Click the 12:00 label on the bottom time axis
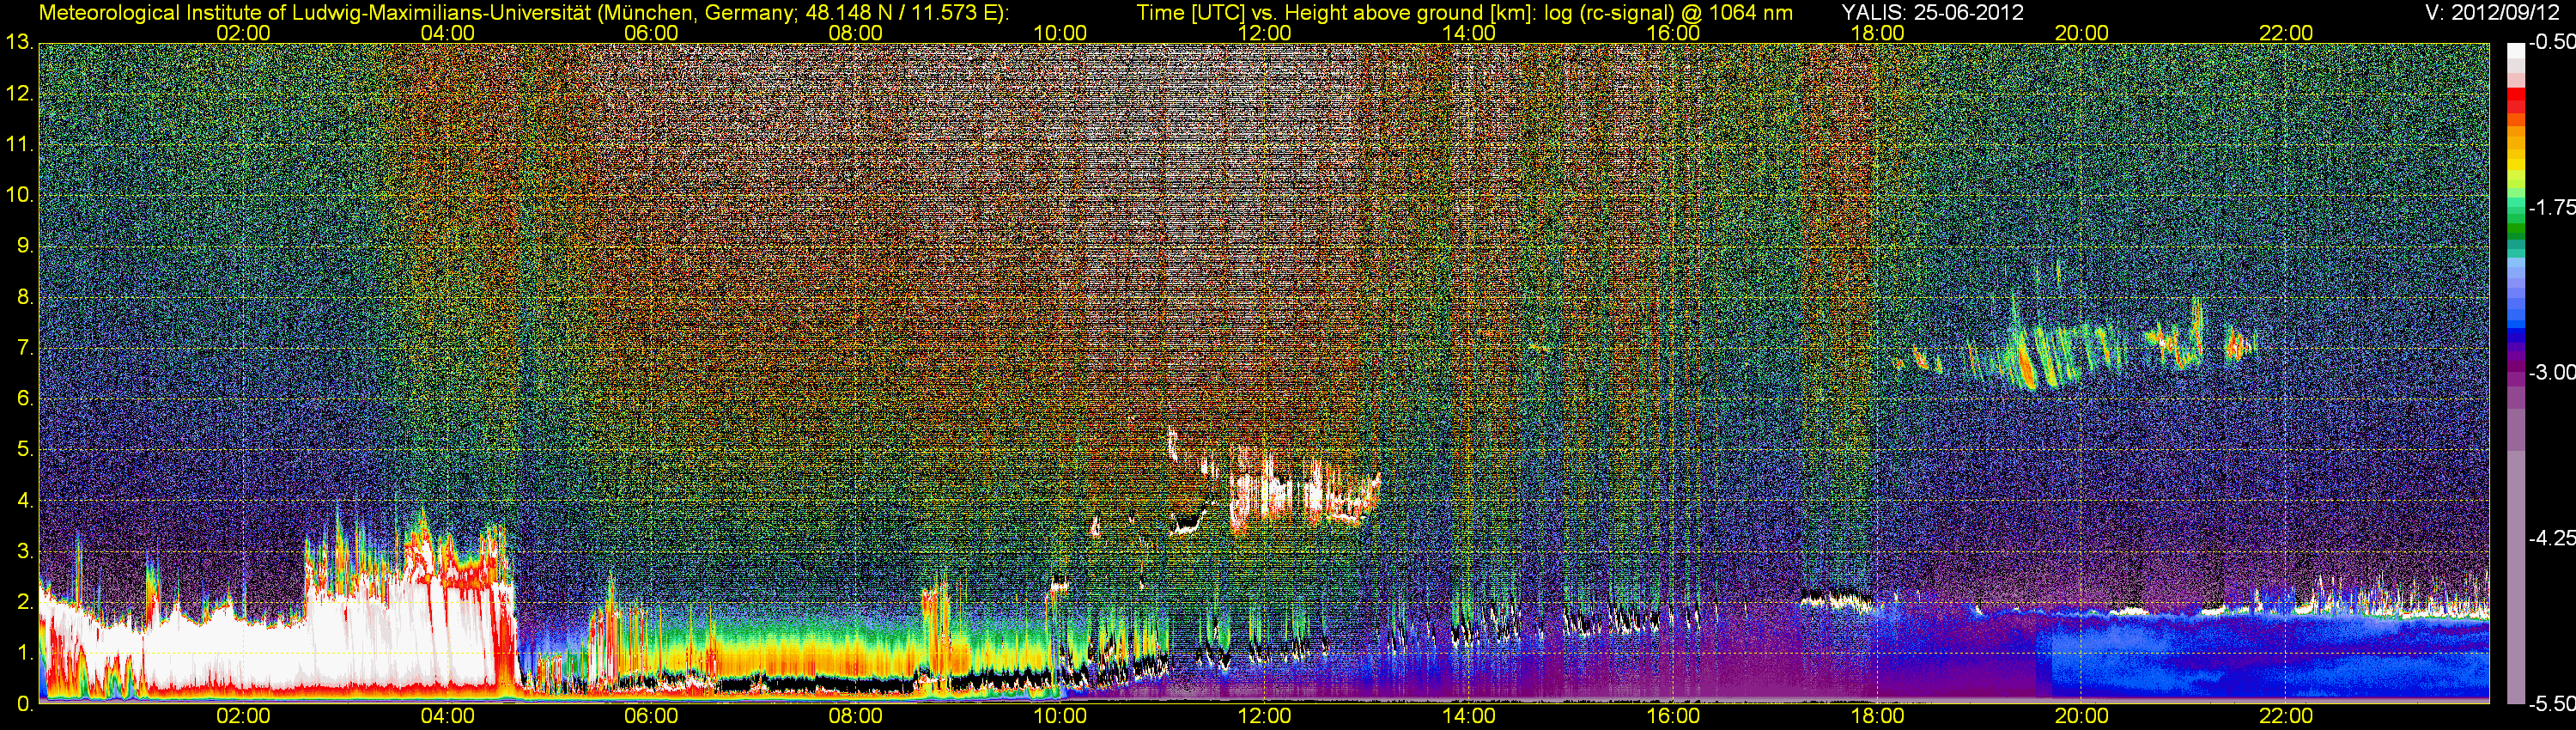Image resolution: width=2576 pixels, height=730 pixels. (x=1264, y=716)
